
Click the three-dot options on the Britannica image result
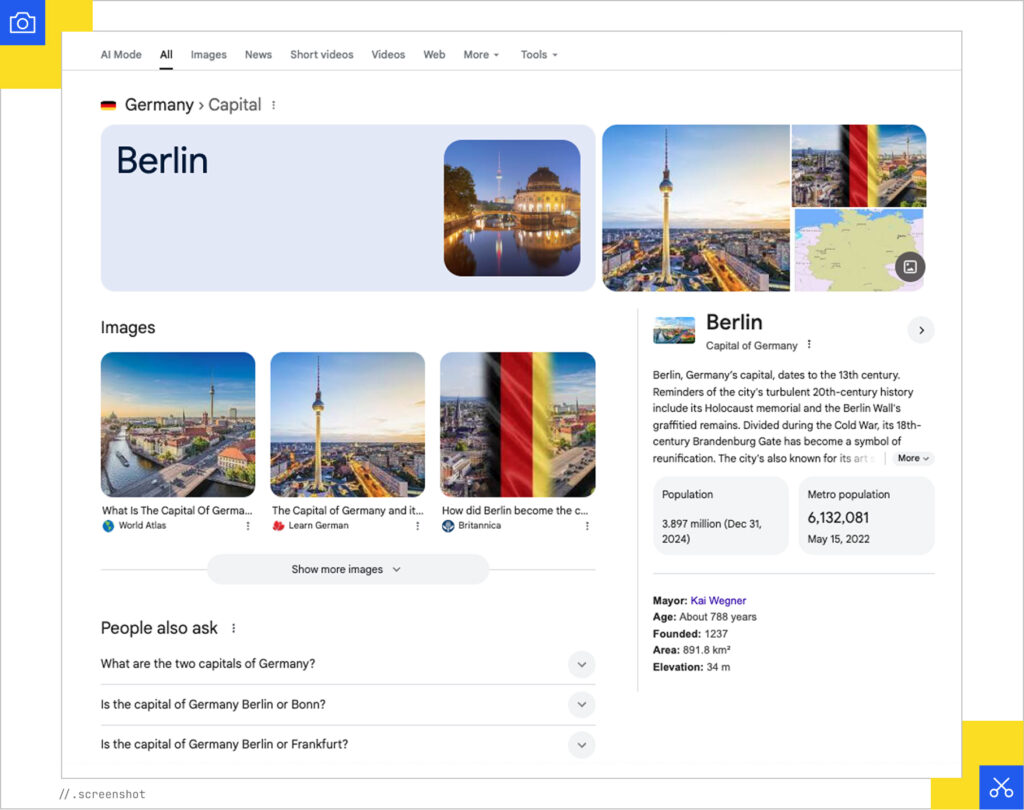click(587, 525)
